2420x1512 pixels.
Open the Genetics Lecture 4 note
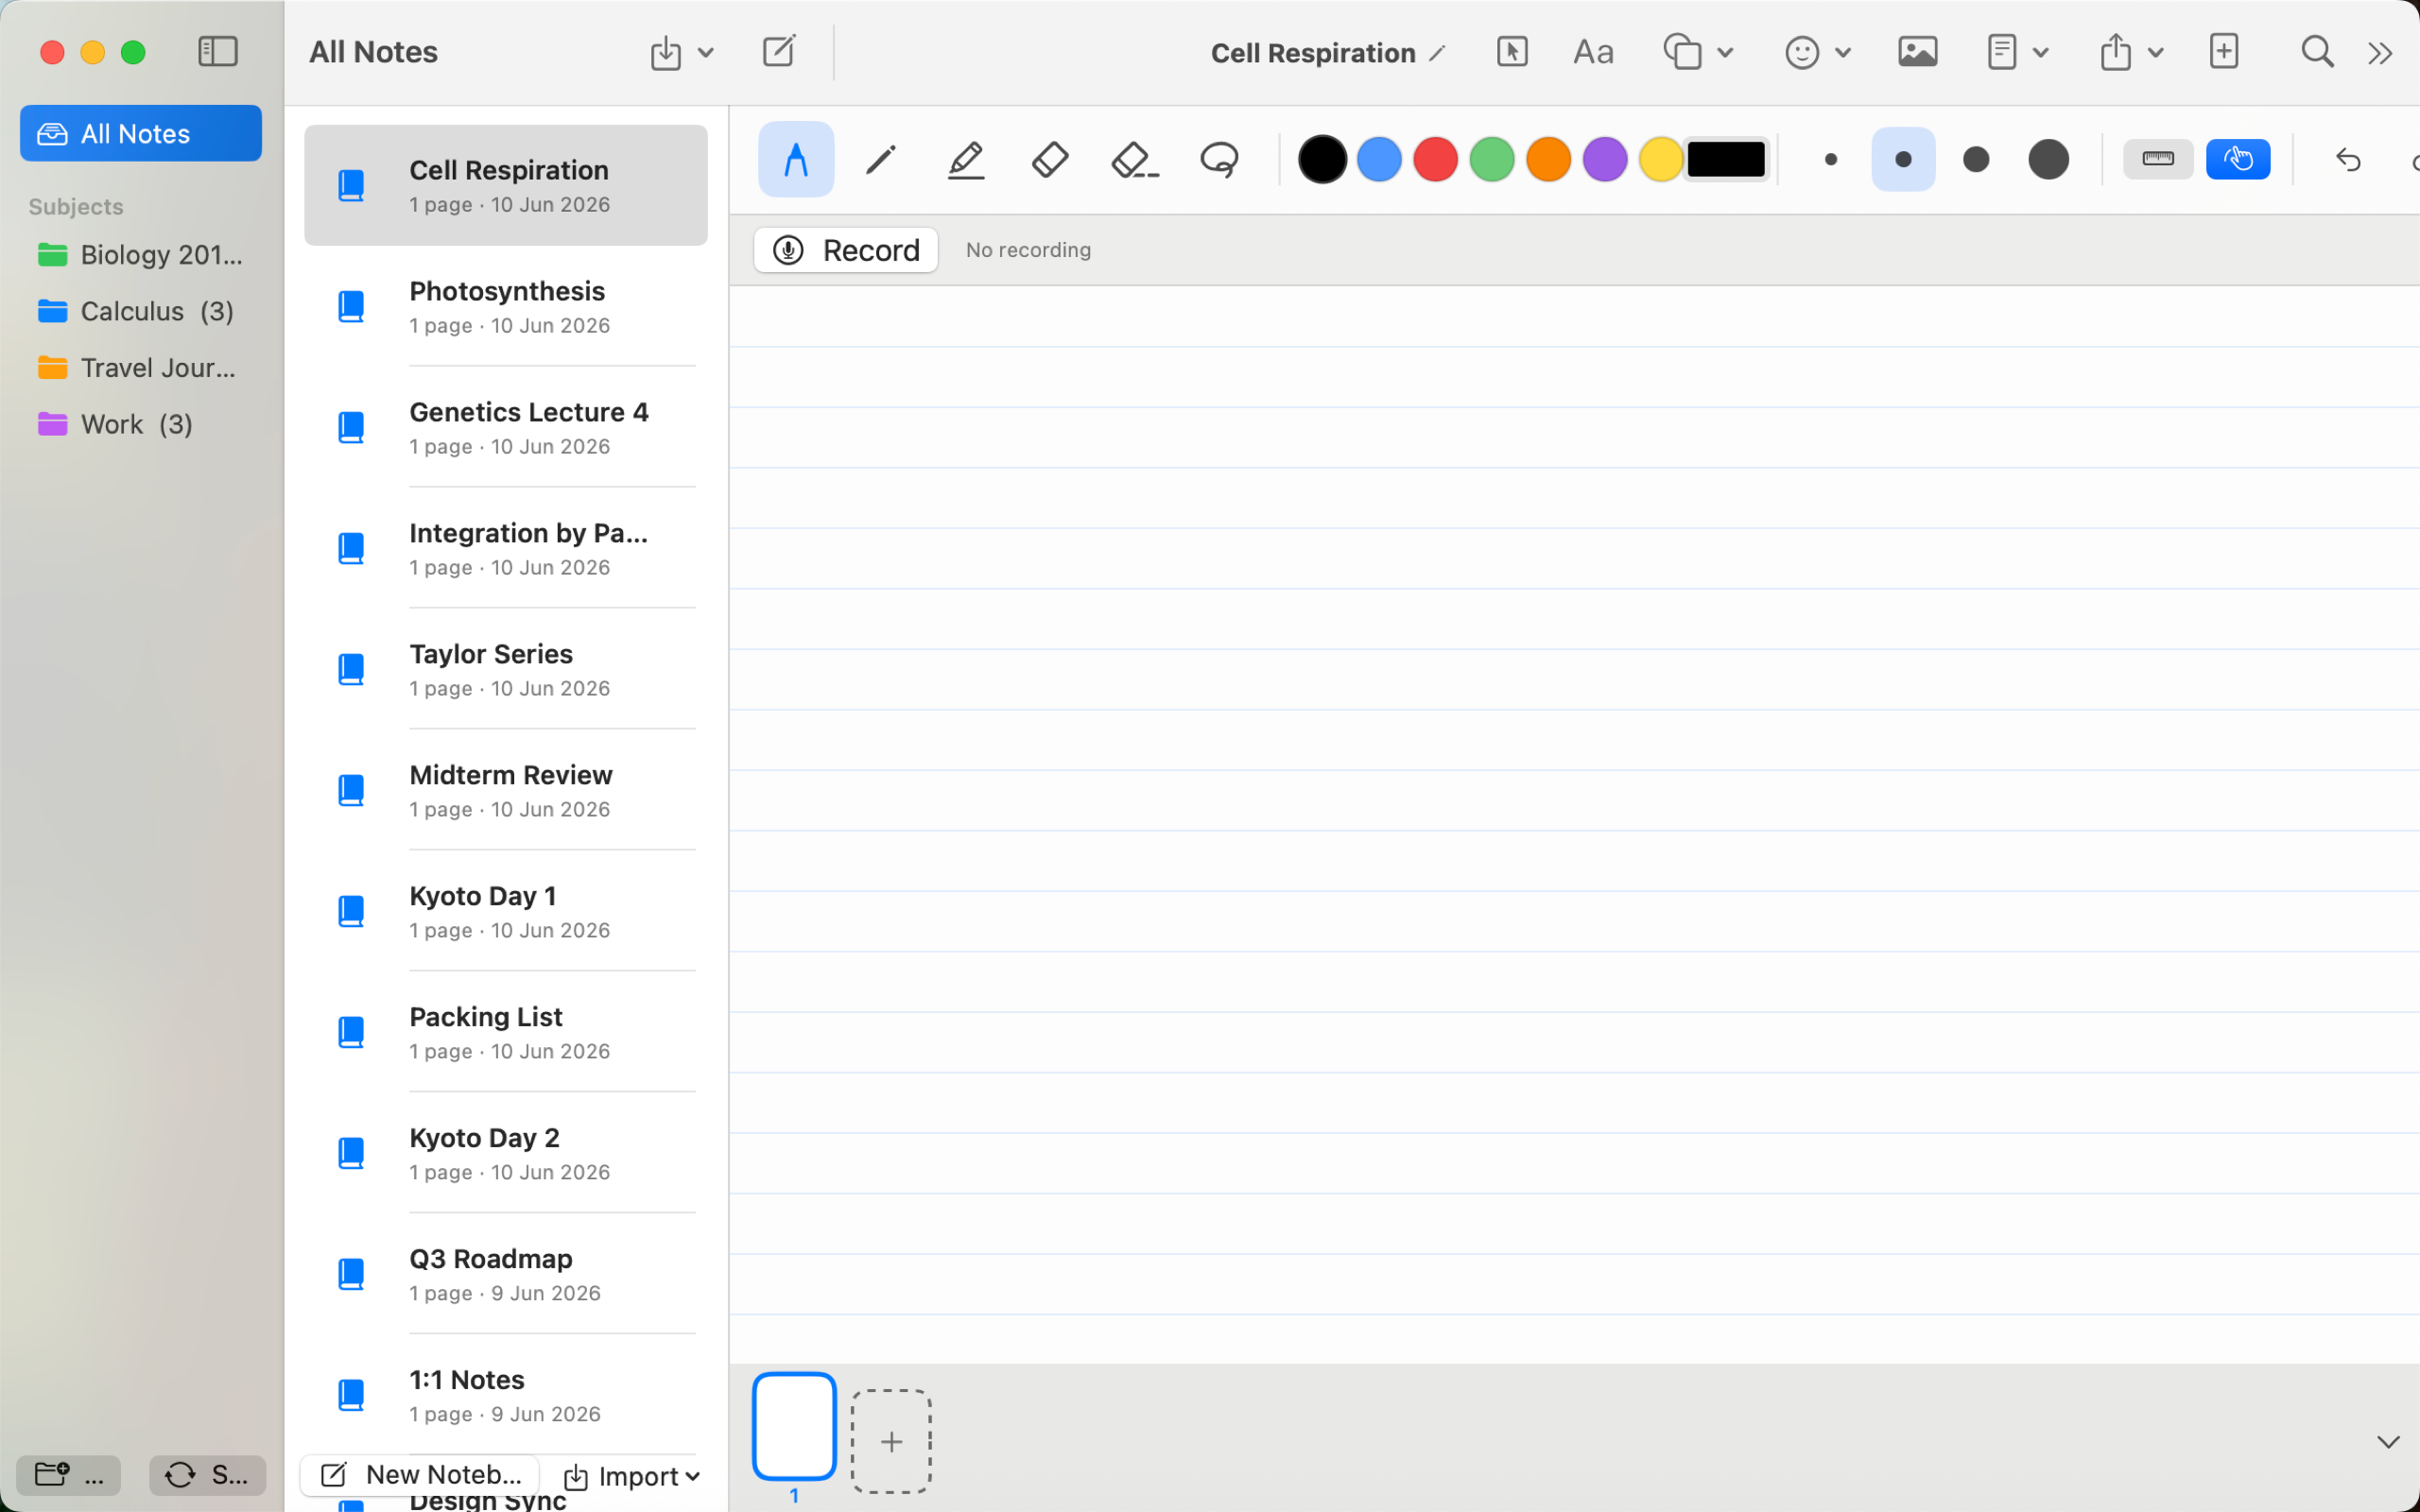coord(506,427)
